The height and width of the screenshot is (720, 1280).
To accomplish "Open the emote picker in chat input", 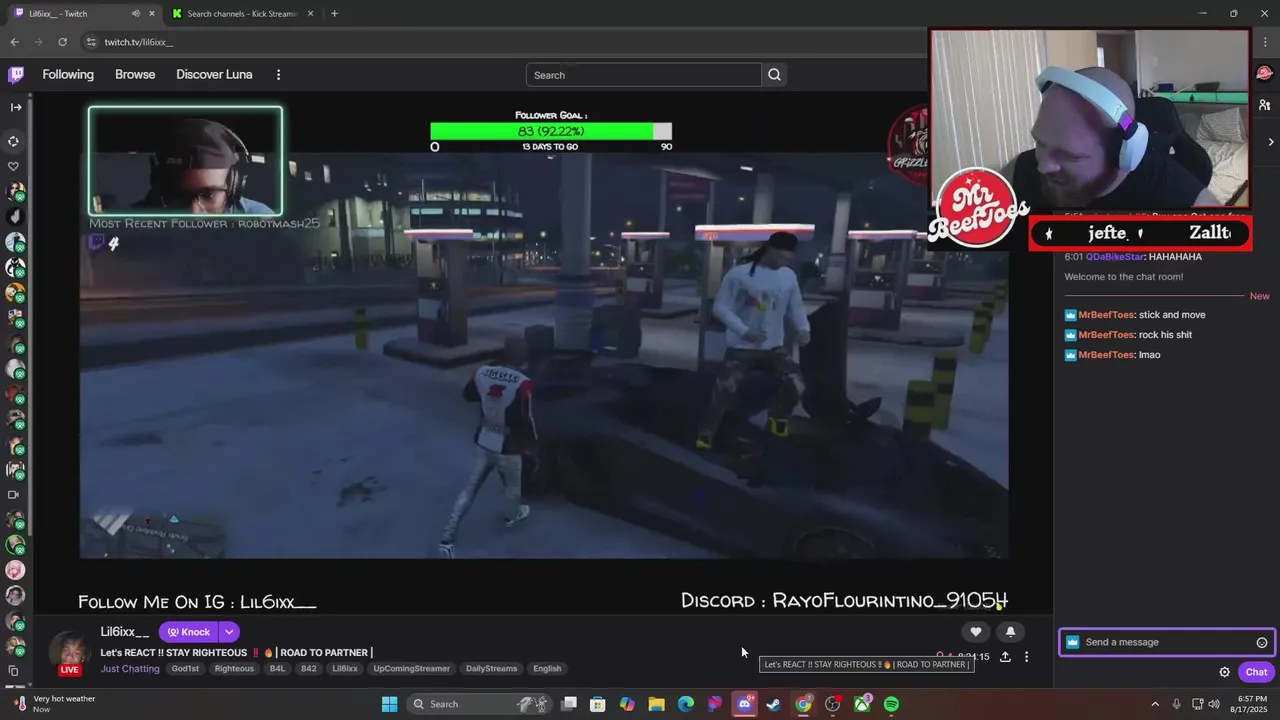I will point(1262,643).
